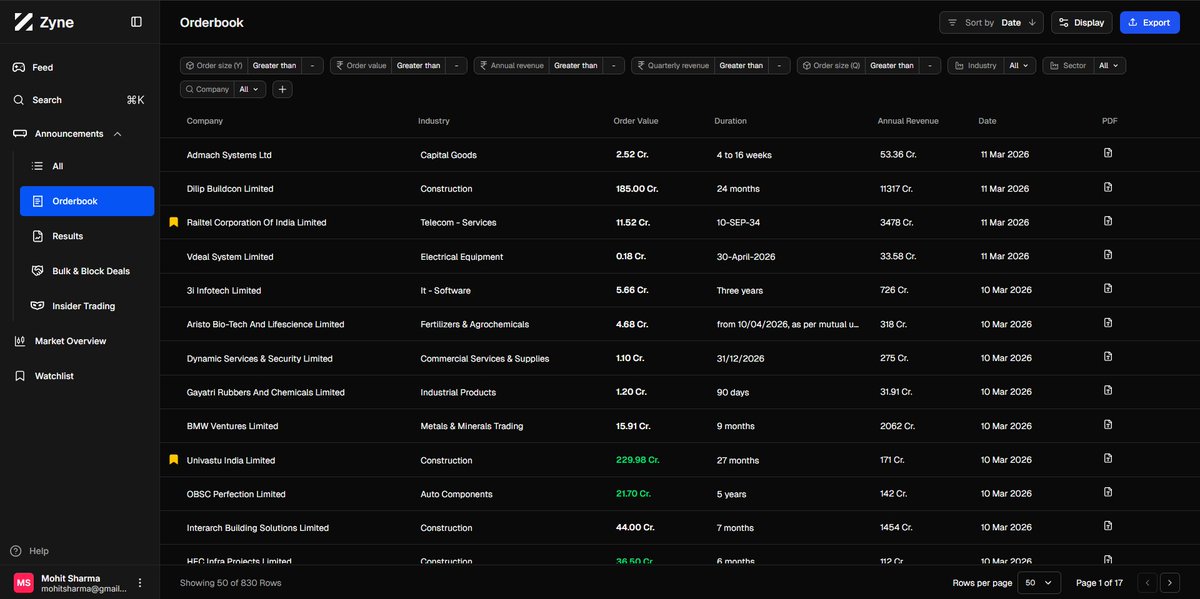The height and width of the screenshot is (599, 1200).
Task: Open Order value Greater than operator
Action: (x=418, y=65)
